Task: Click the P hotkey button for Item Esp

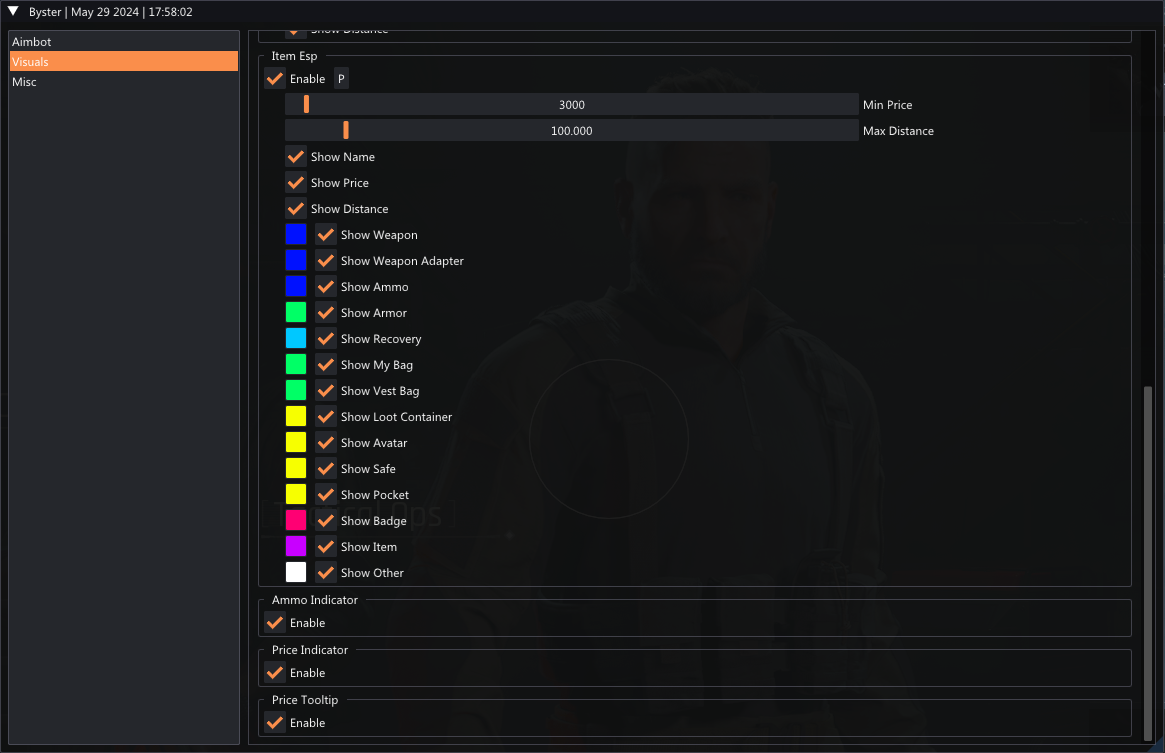Action: click(x=341, y=79)
